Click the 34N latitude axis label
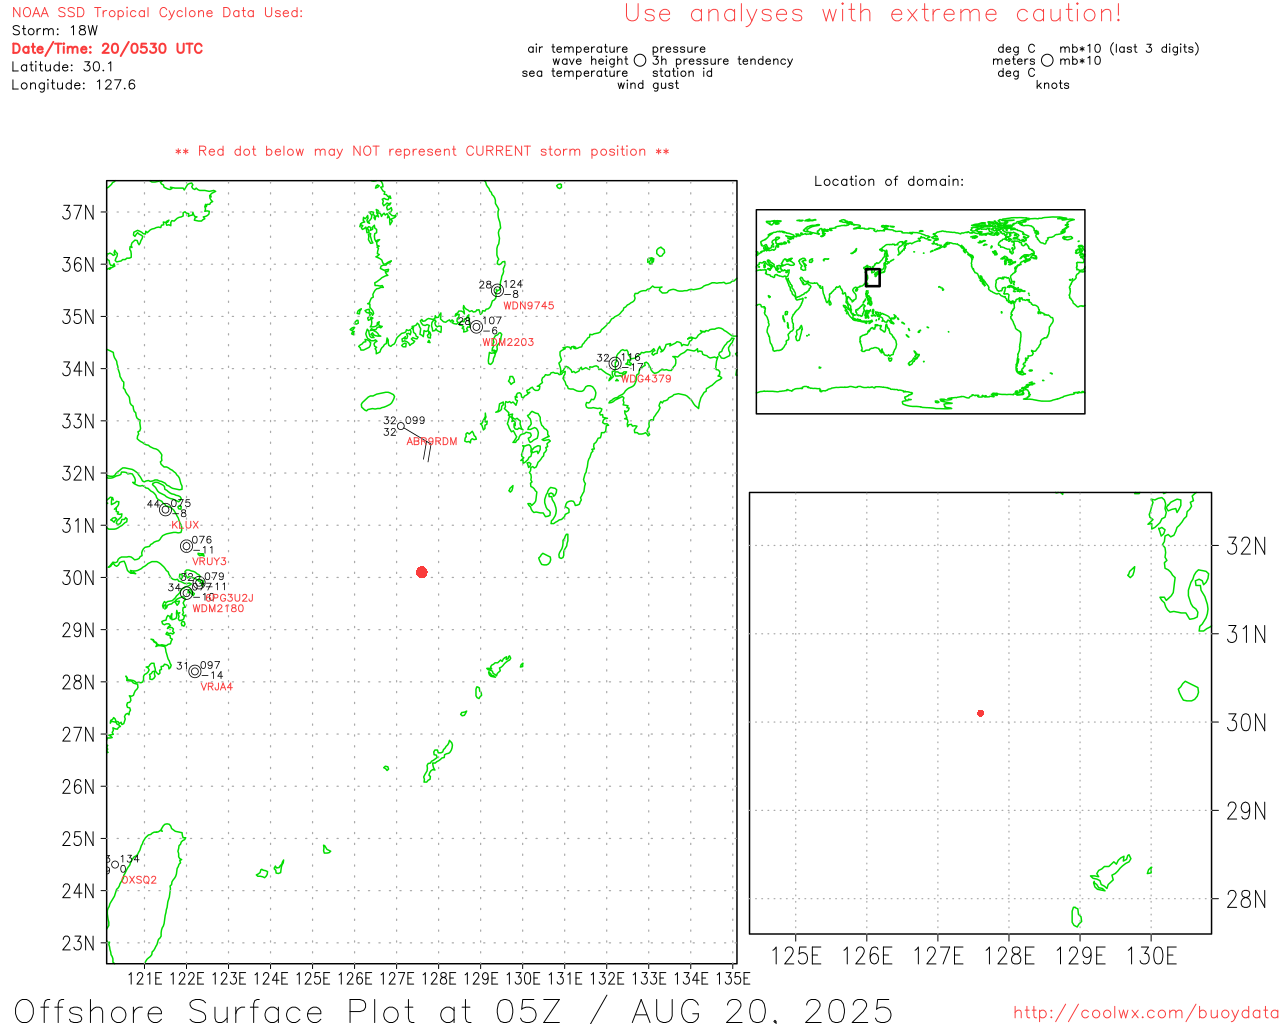The image size is (1280, 1024). tap(79, 369)
